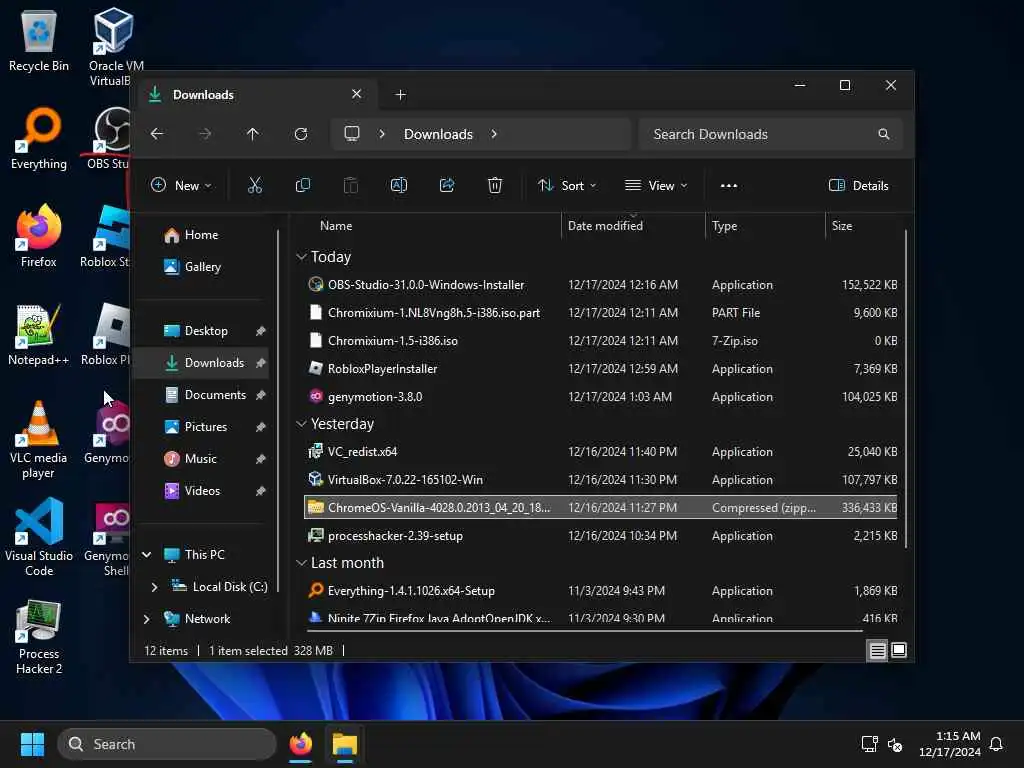Expand Local Disk (C:) tree node
The width and height of the screenshot is (1024, 768).
[x=154, y=587]
